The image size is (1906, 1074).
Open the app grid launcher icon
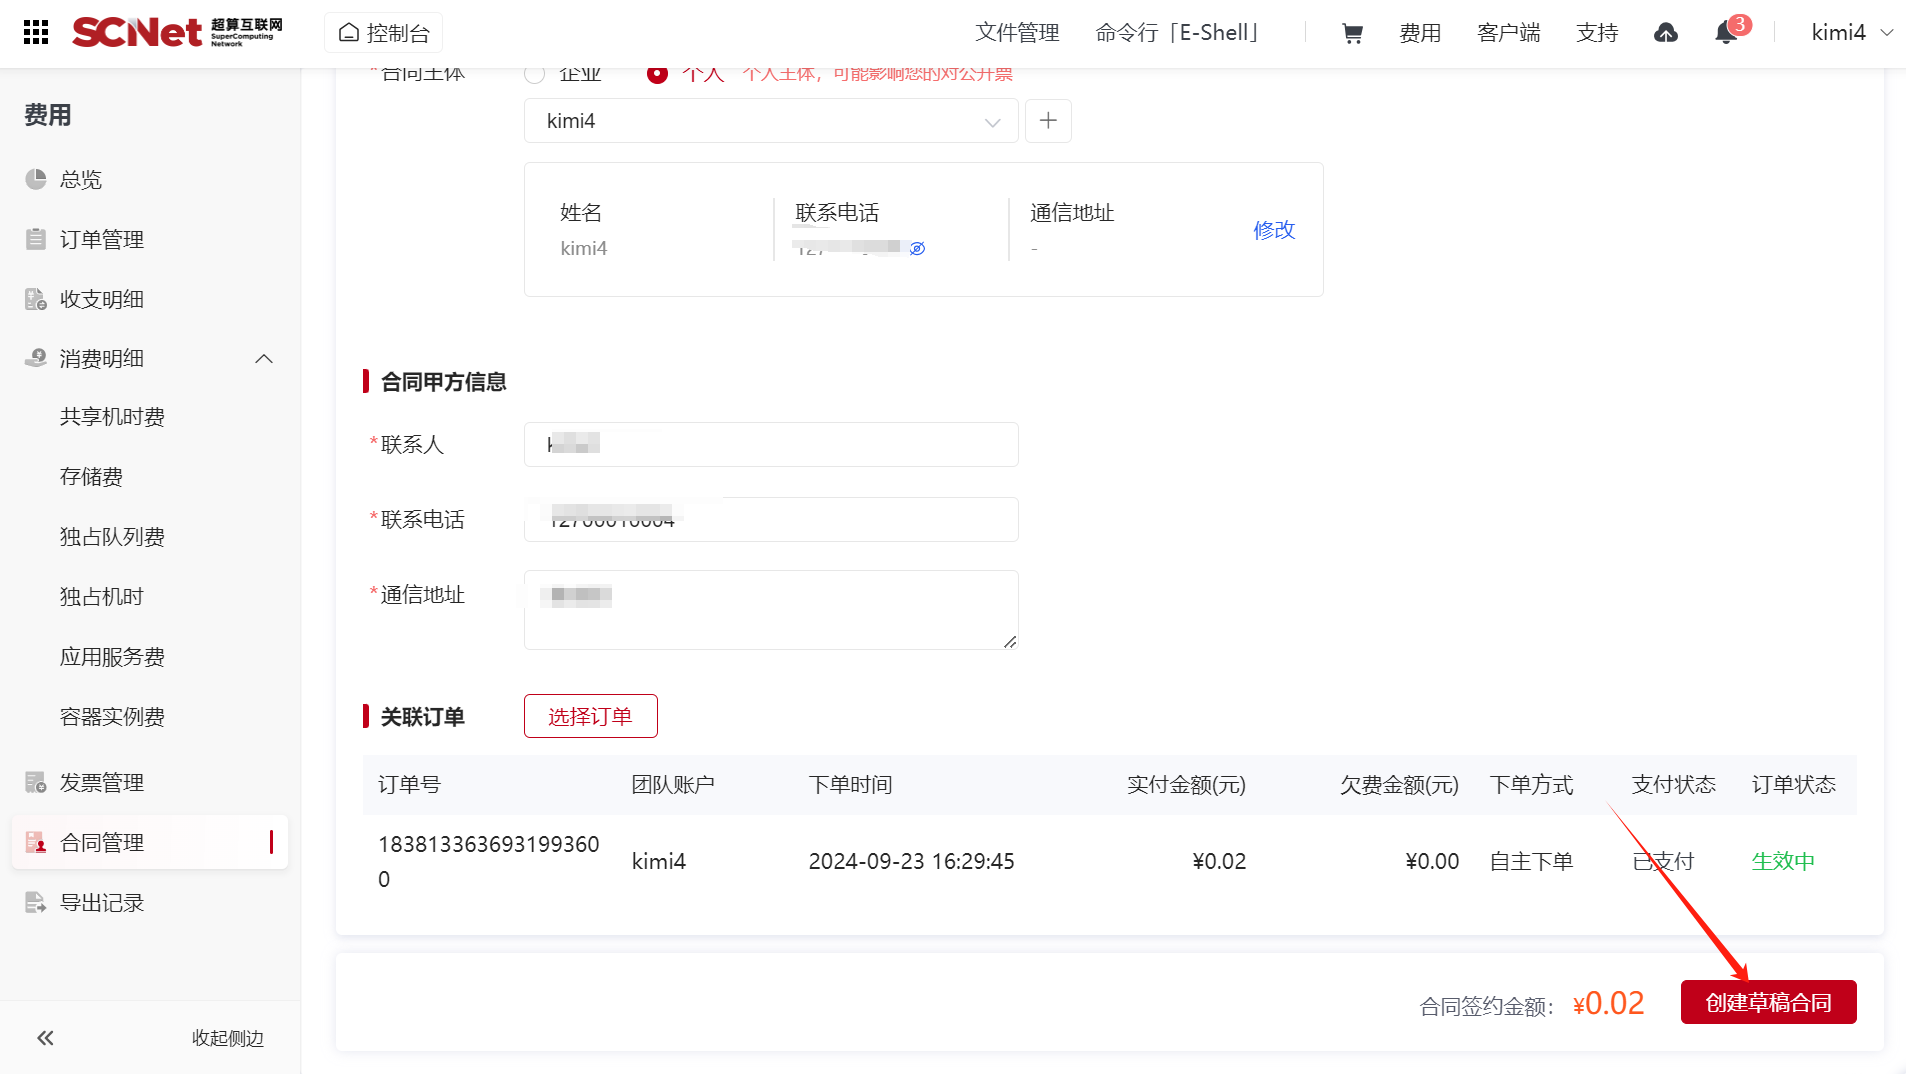click(x=36, y=33)
